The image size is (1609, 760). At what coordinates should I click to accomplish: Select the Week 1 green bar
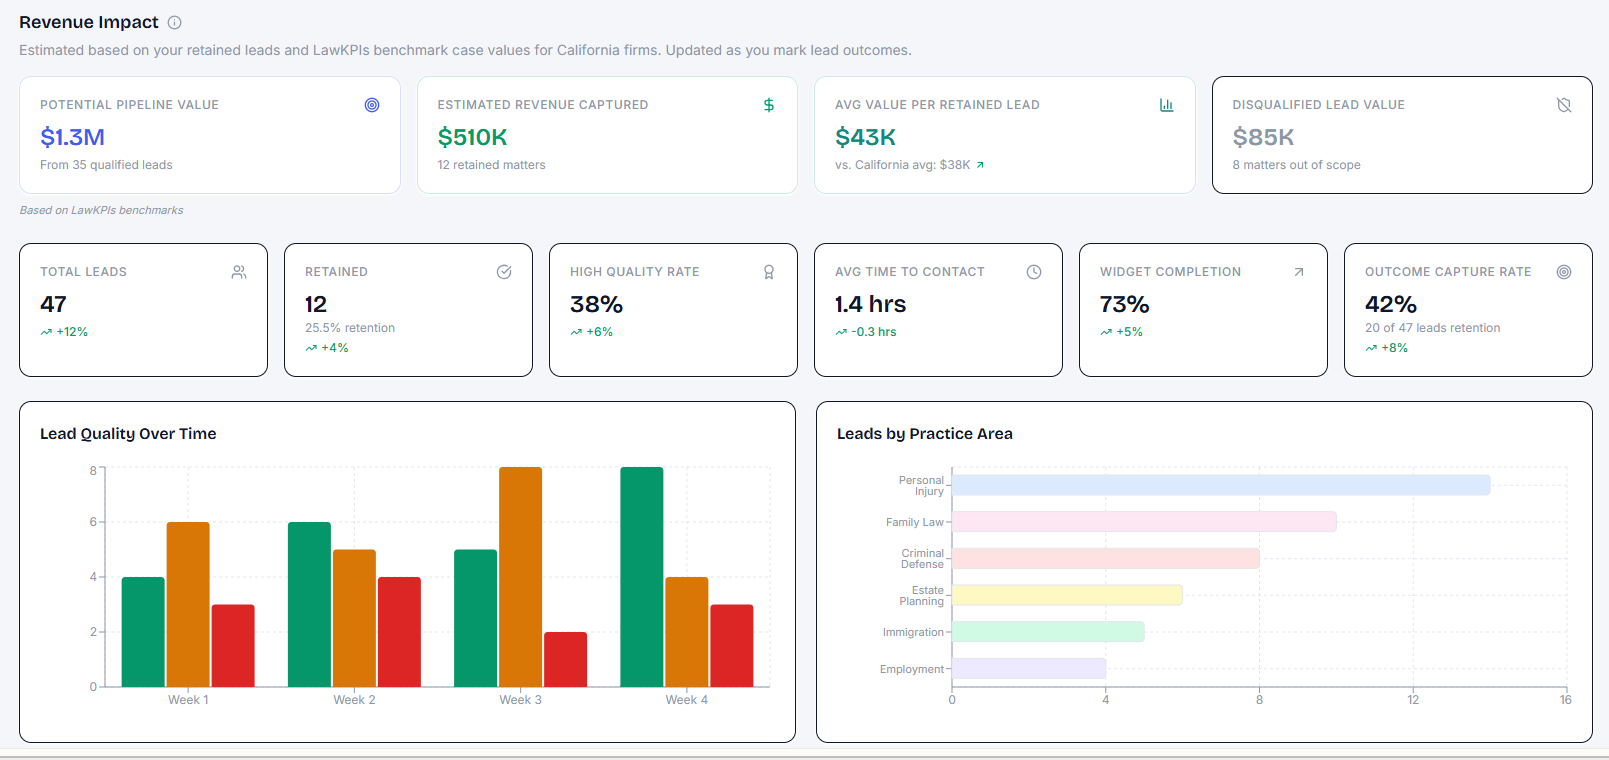[143, 632]
